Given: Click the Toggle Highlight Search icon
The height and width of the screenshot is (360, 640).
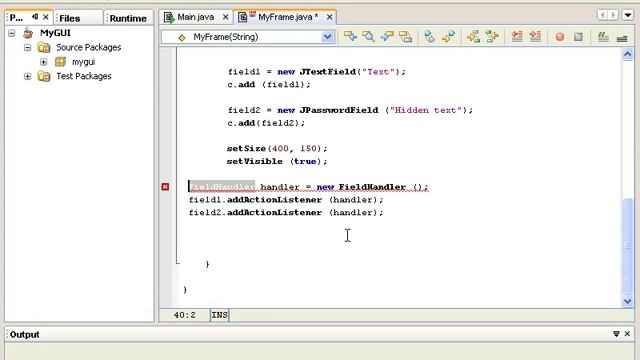Looking at the screenshot, I should point(405,37).
